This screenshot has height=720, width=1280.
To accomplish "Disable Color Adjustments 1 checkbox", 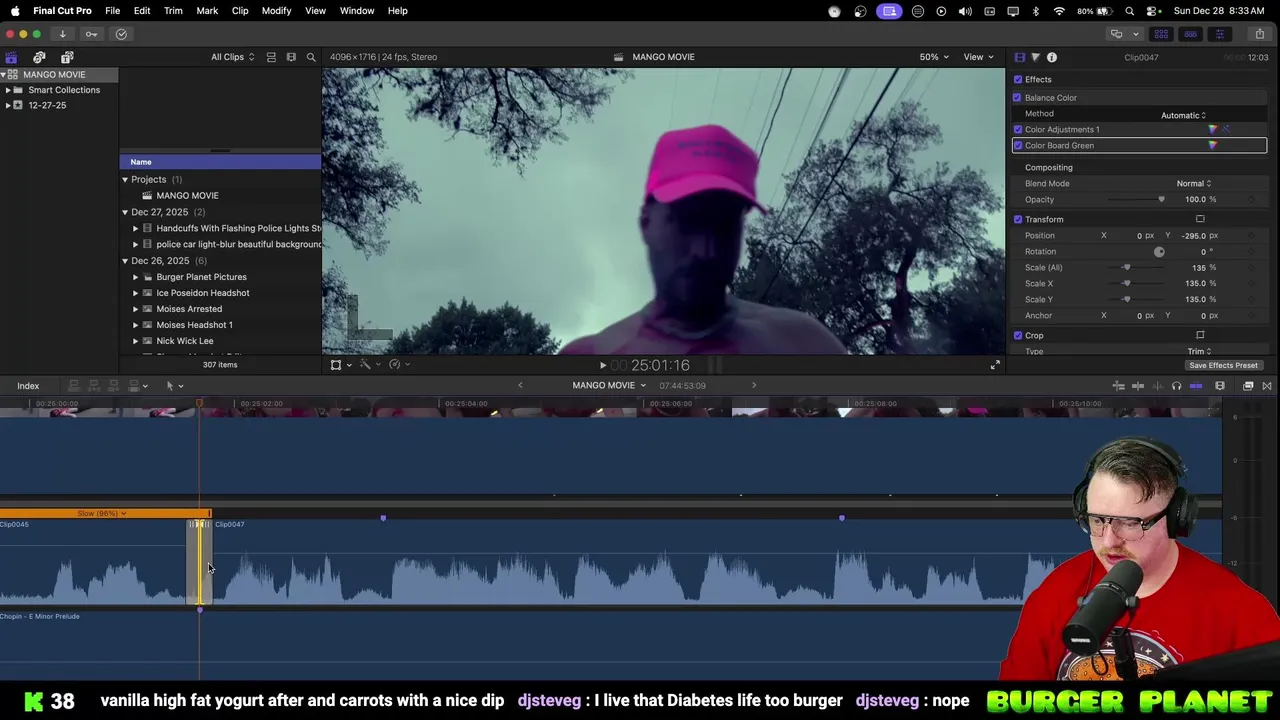I will (x=1018, y=129).
